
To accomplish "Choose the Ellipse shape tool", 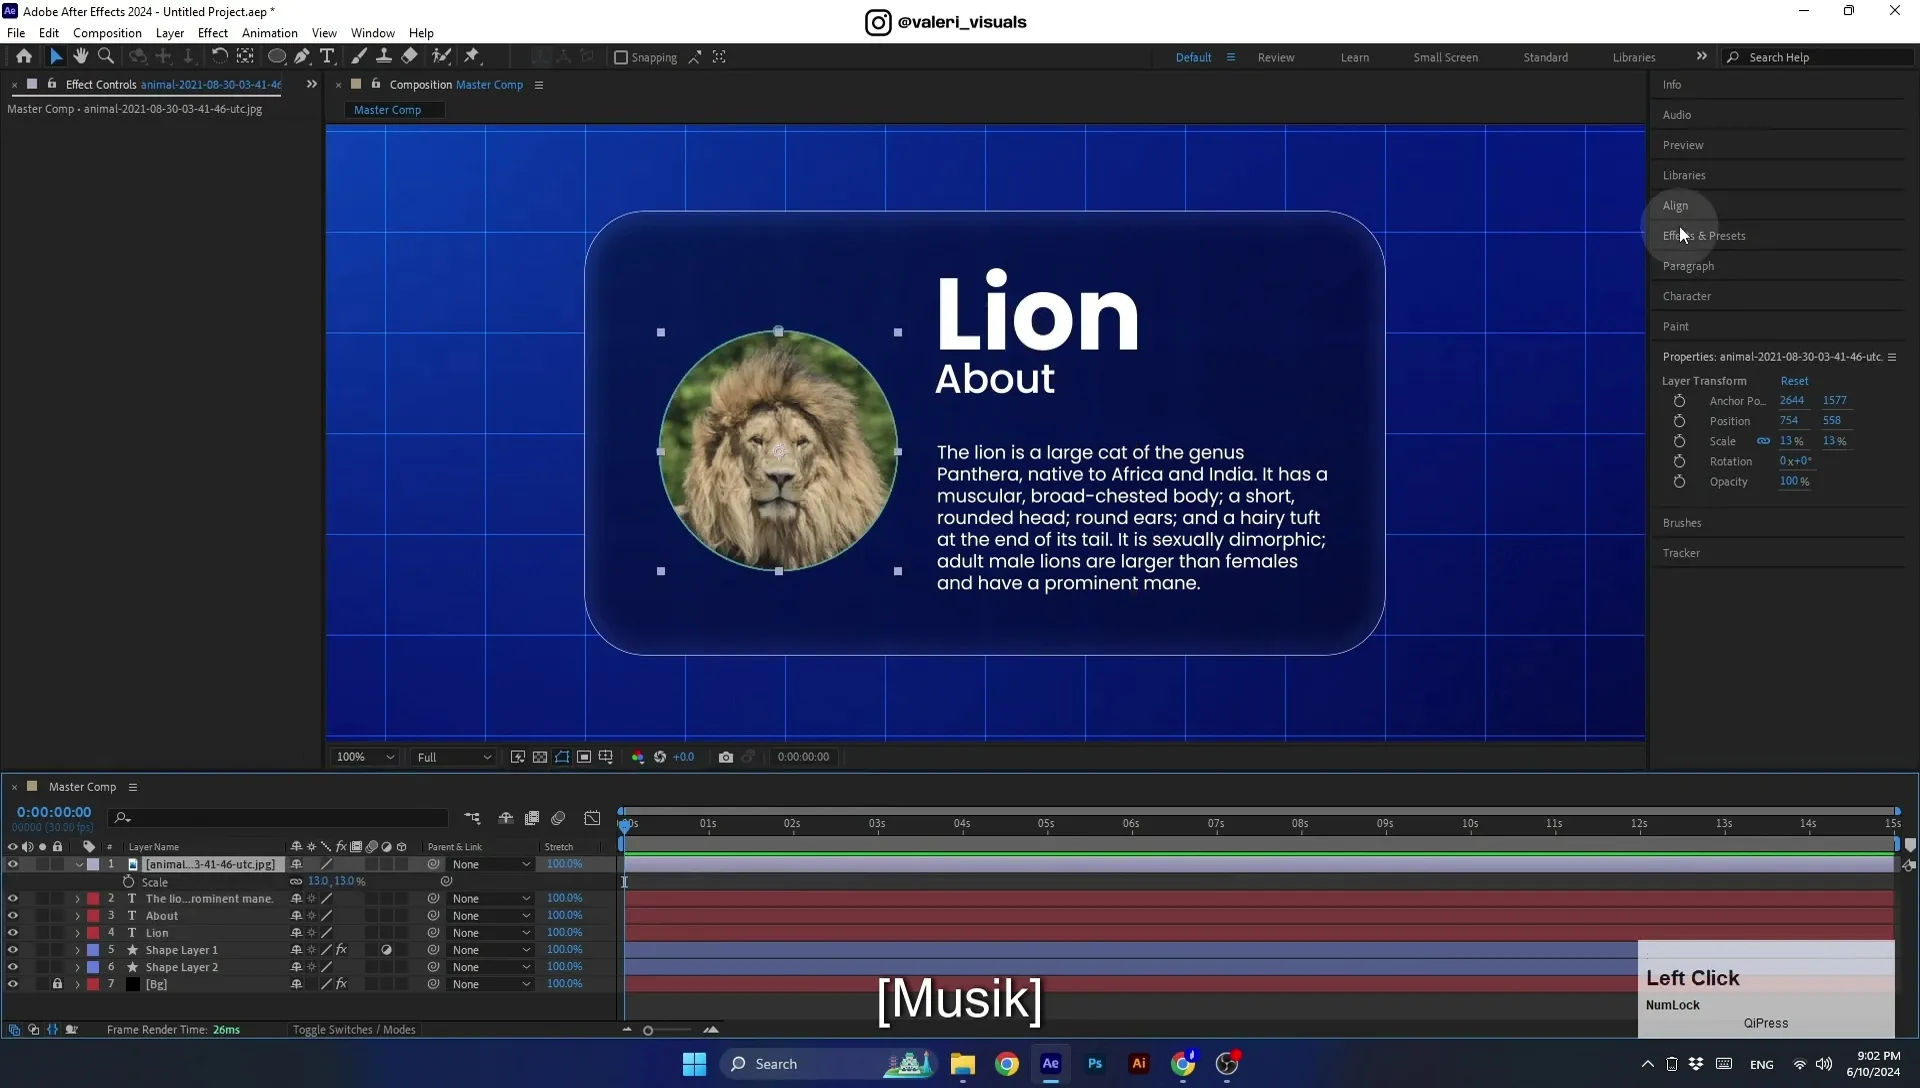I will coord(277,57).
